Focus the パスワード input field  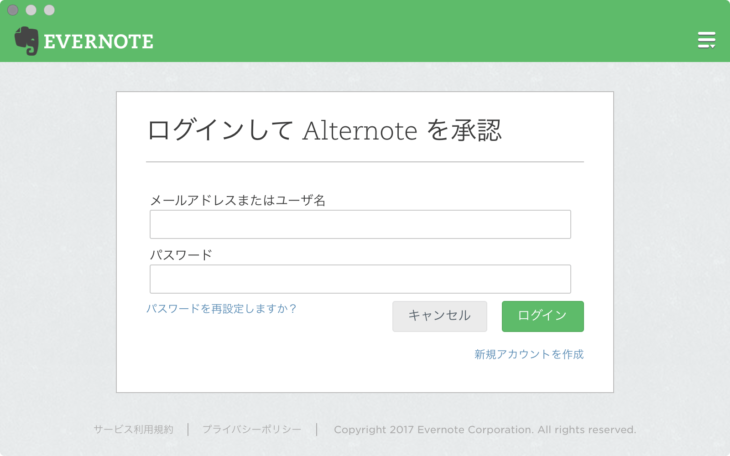(x=360, y=279)
